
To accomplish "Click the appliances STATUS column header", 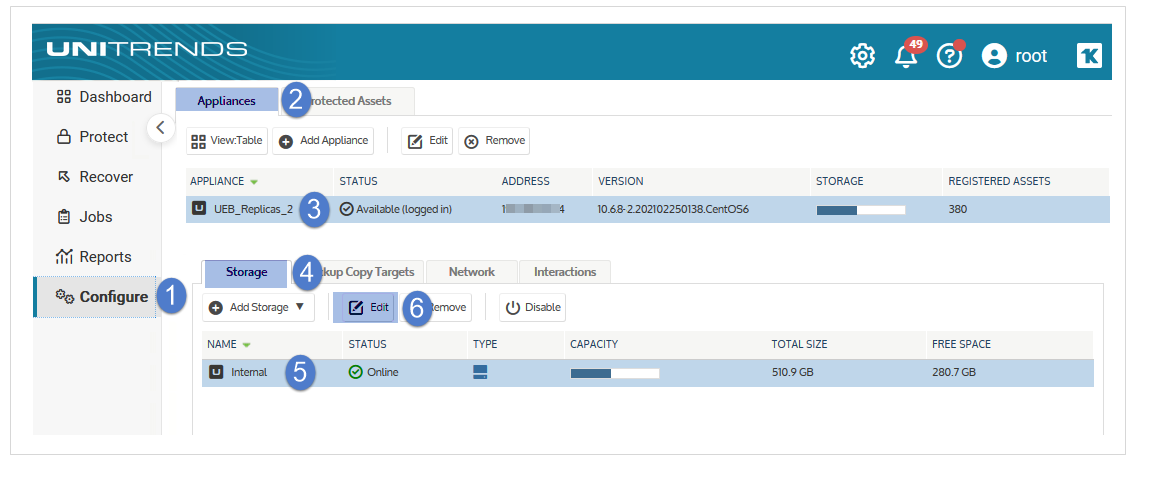I will click(358, 181).
